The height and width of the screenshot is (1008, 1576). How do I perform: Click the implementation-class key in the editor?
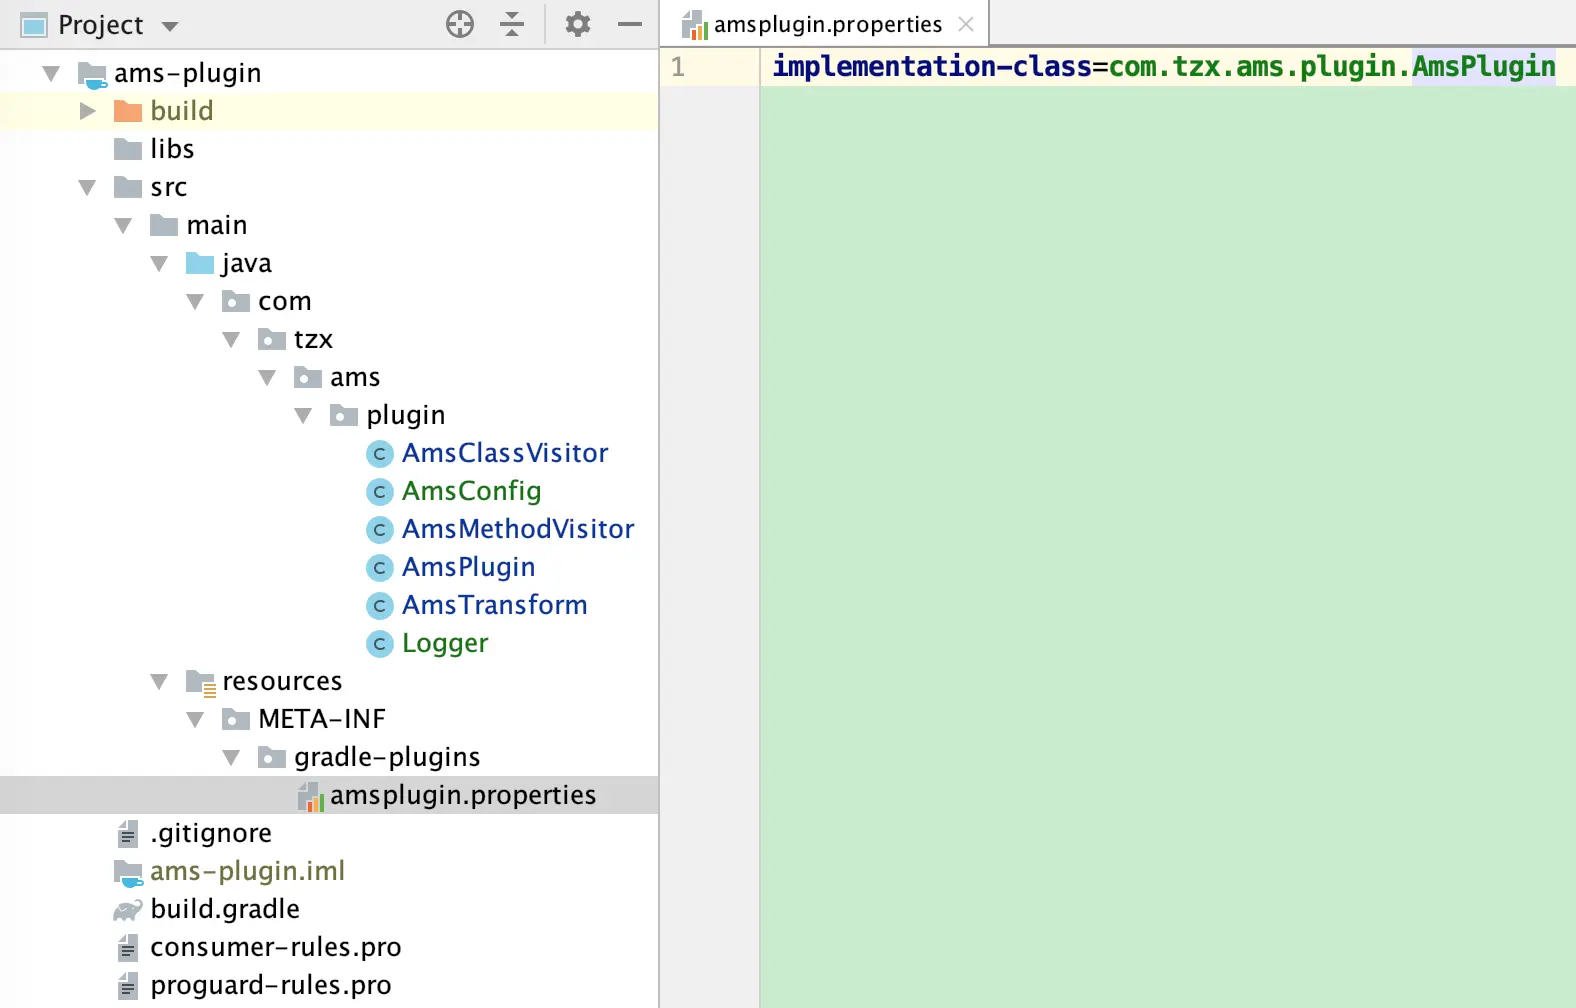(932, 67)
